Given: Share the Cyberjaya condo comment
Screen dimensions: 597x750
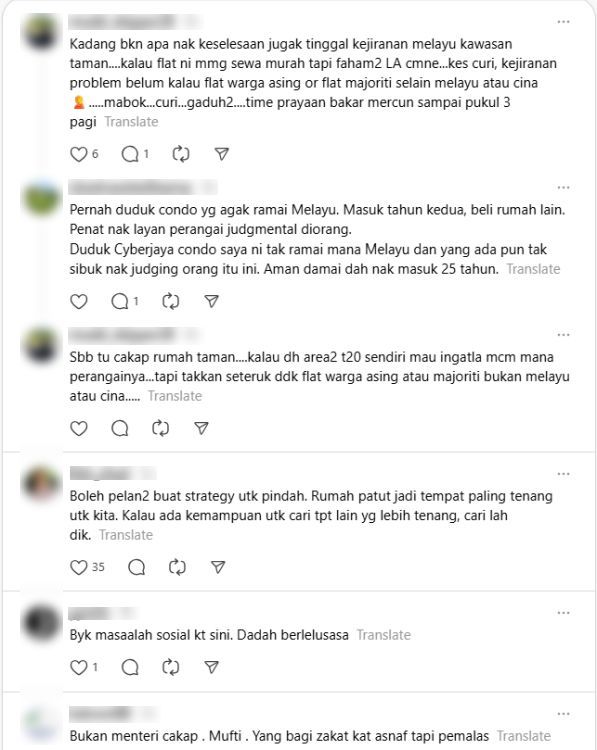Looking at the screenshot, I should click(x=211, y=301).
